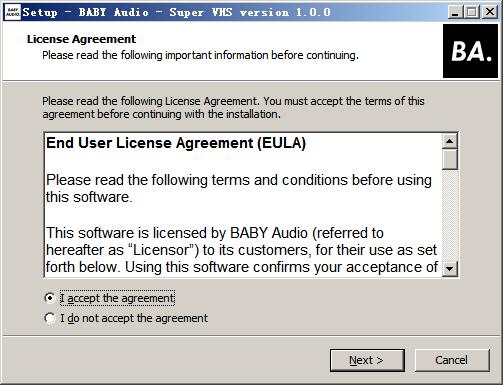Select the I accept the agreement radio
The image size is (503, 385).
coord(50,298)
